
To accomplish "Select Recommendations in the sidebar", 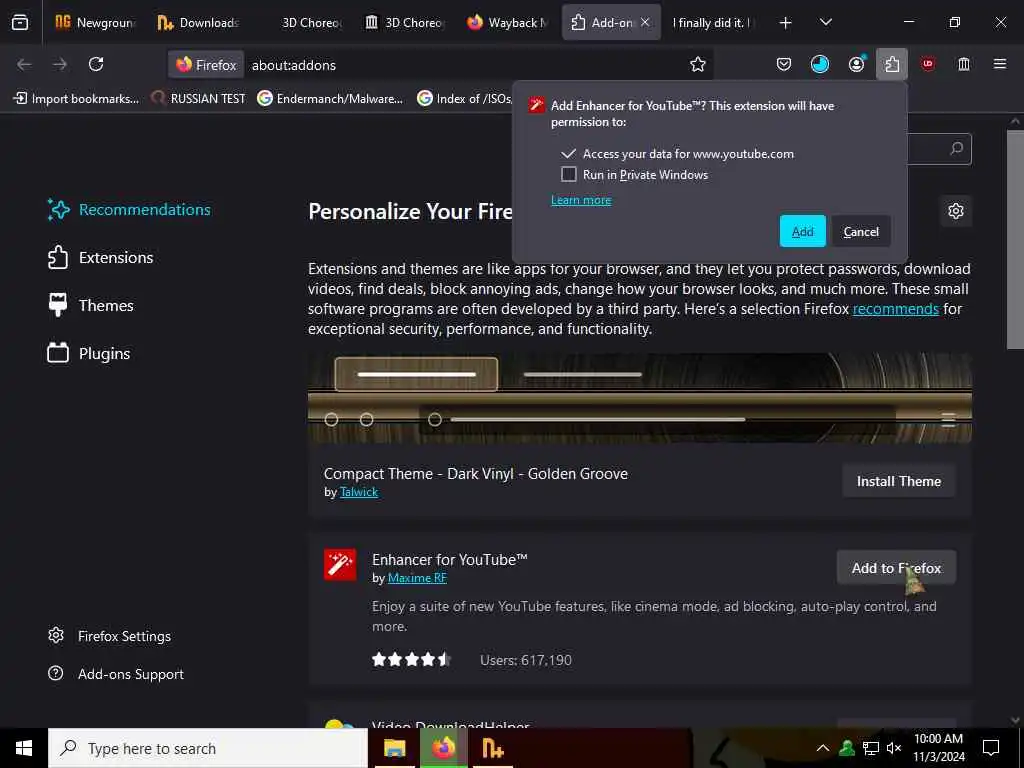I will click(129, 210).
